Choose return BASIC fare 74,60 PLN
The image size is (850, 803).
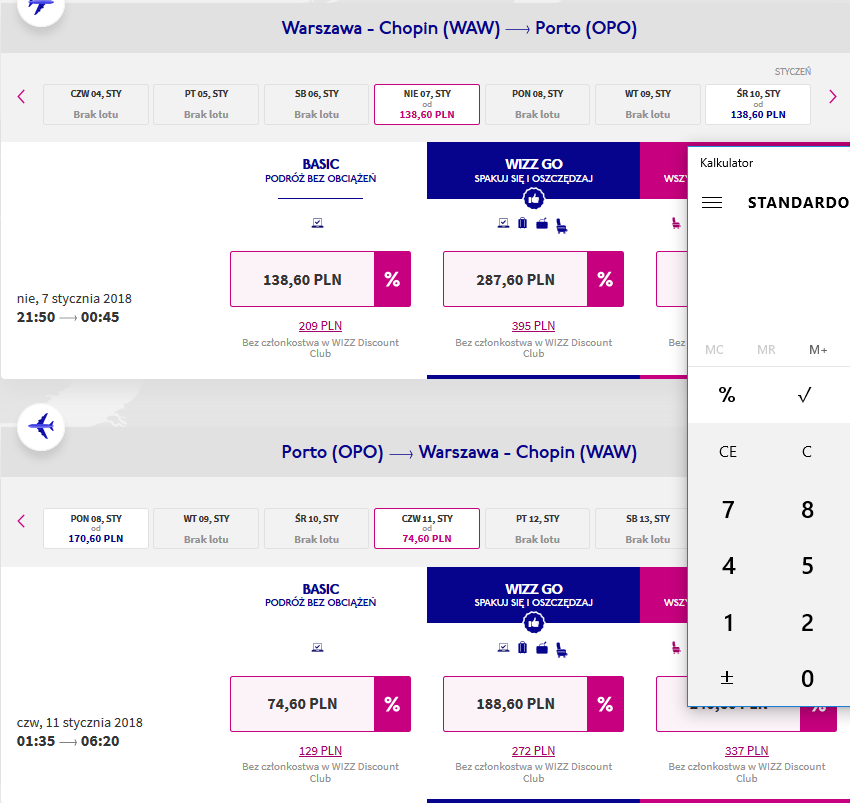pos(302,704)
